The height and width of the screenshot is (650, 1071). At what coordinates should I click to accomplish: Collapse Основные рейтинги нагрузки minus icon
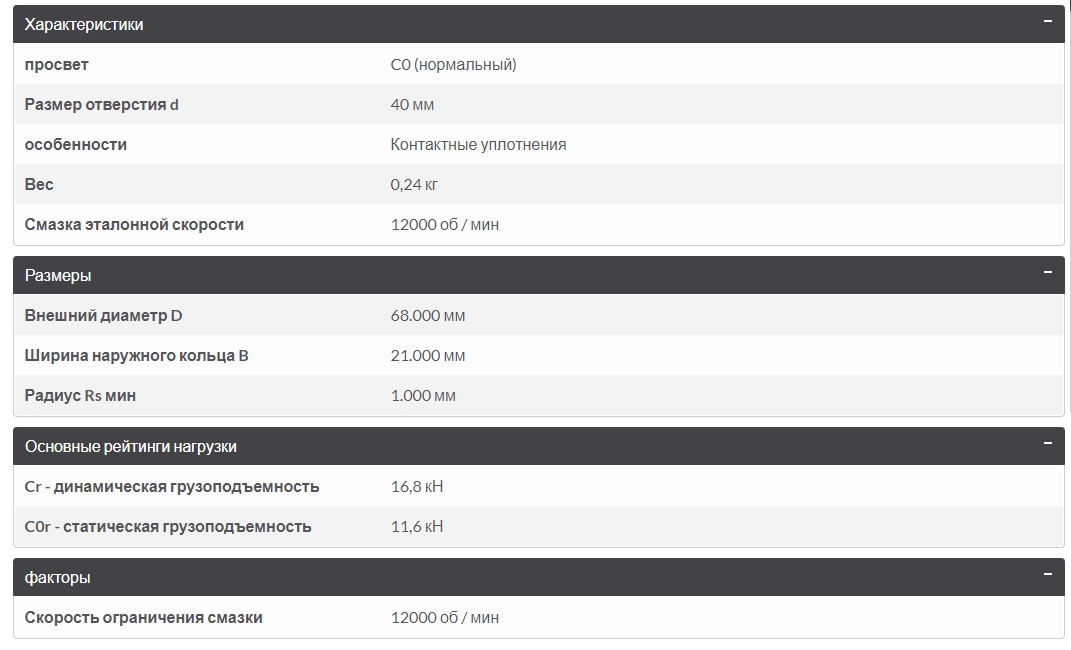pyautogui.click(x=1047, y=443)
